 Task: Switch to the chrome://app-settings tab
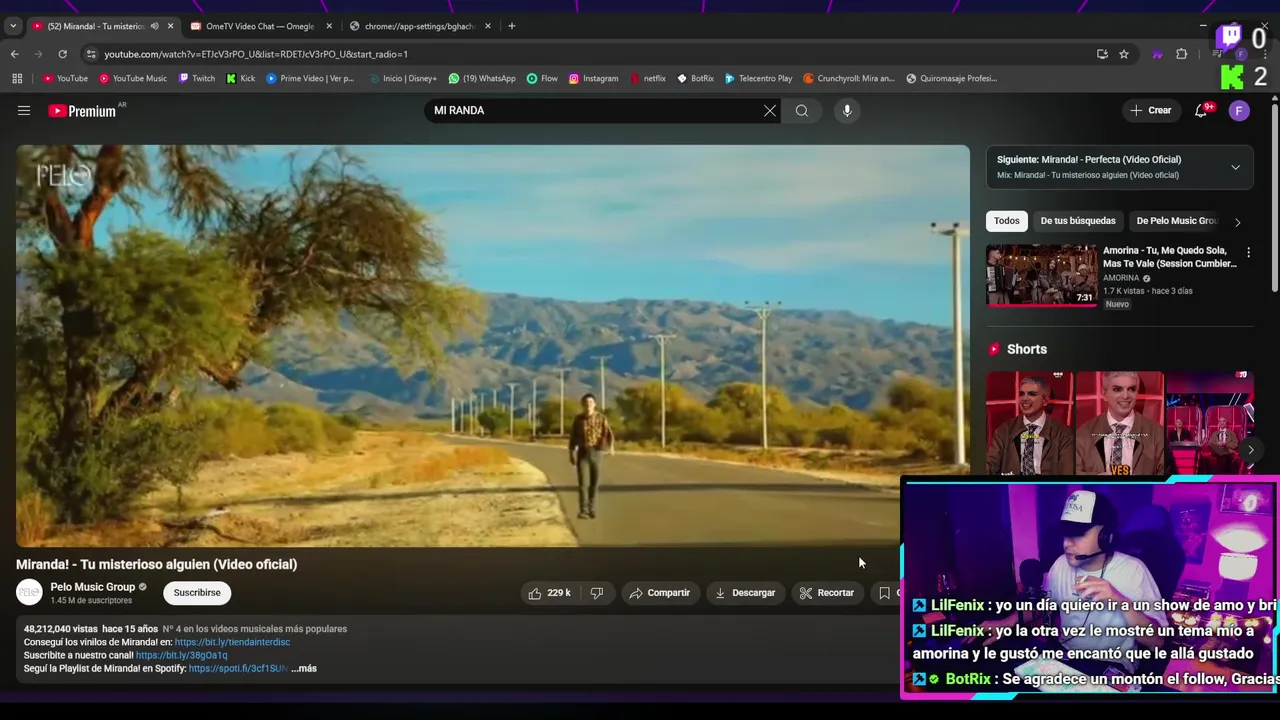coord(418,26)
